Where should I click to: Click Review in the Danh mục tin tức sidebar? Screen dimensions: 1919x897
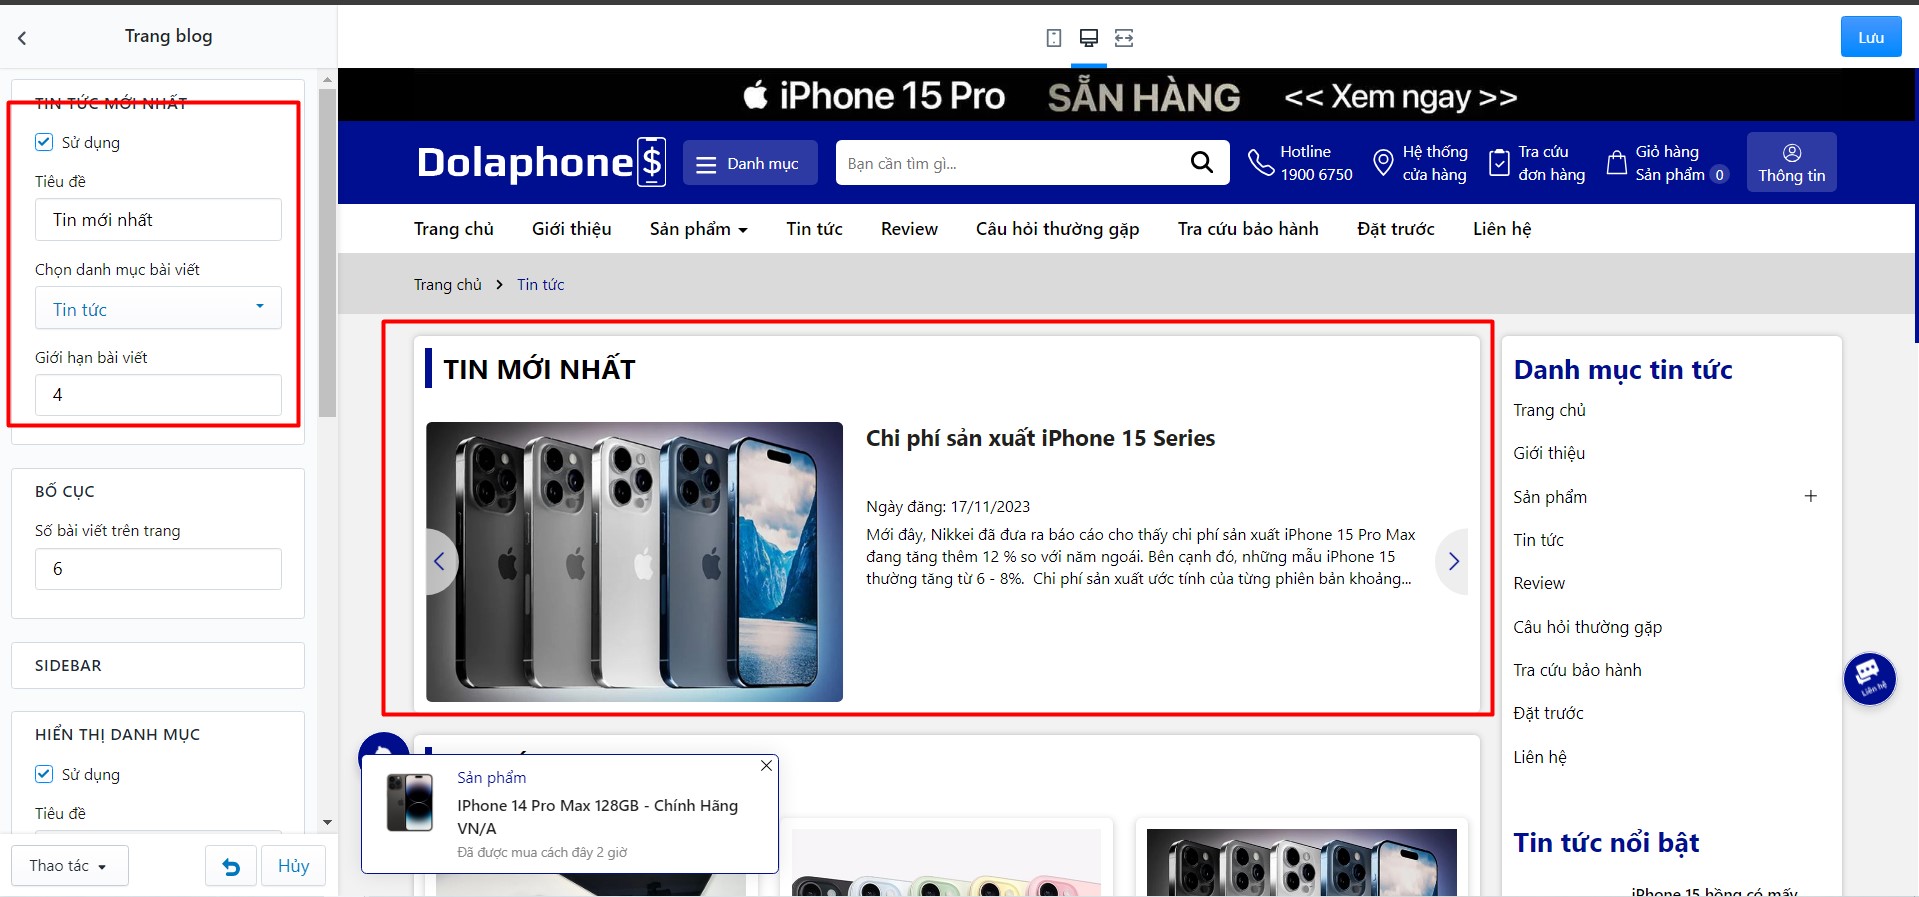[x=1539, y=583]
